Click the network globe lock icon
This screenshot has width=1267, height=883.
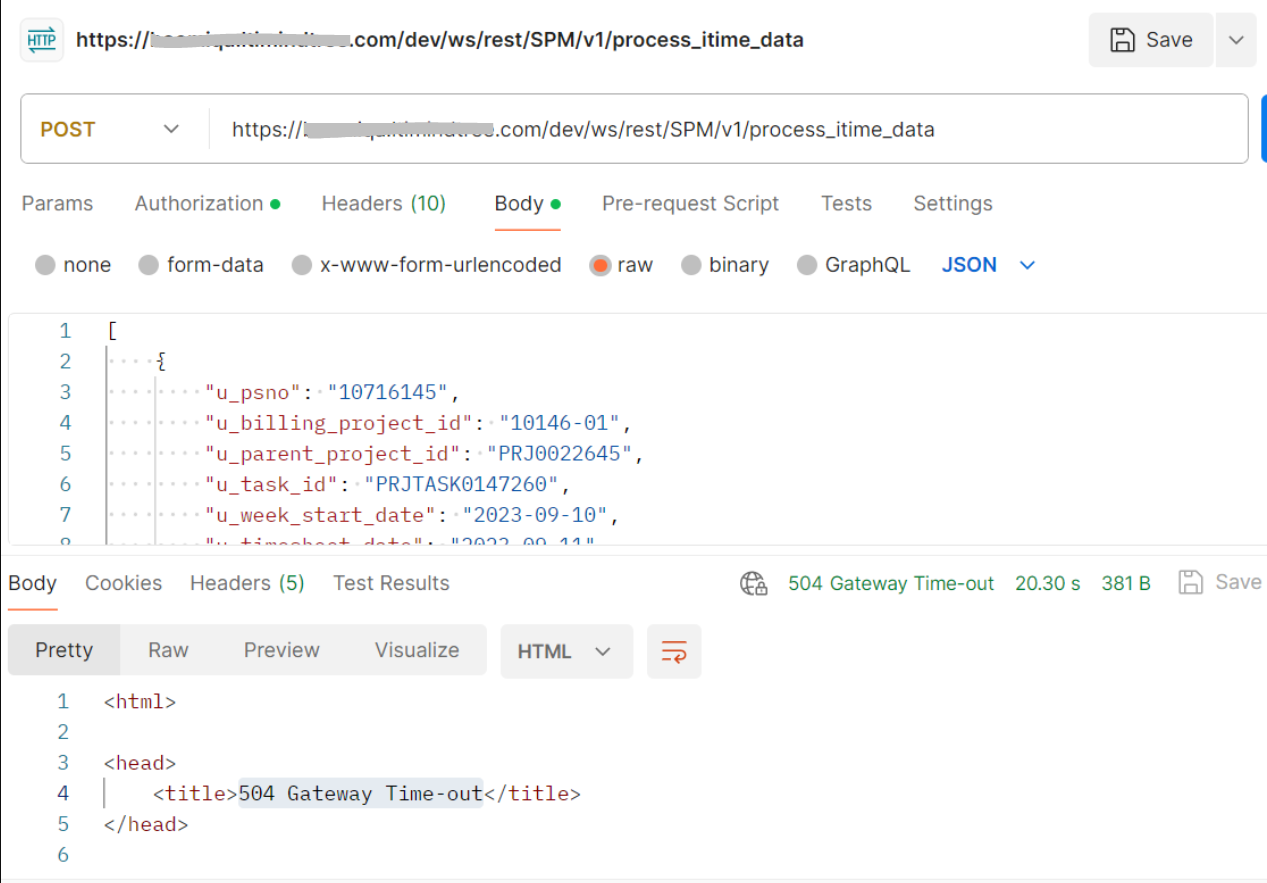click(753, 583)
